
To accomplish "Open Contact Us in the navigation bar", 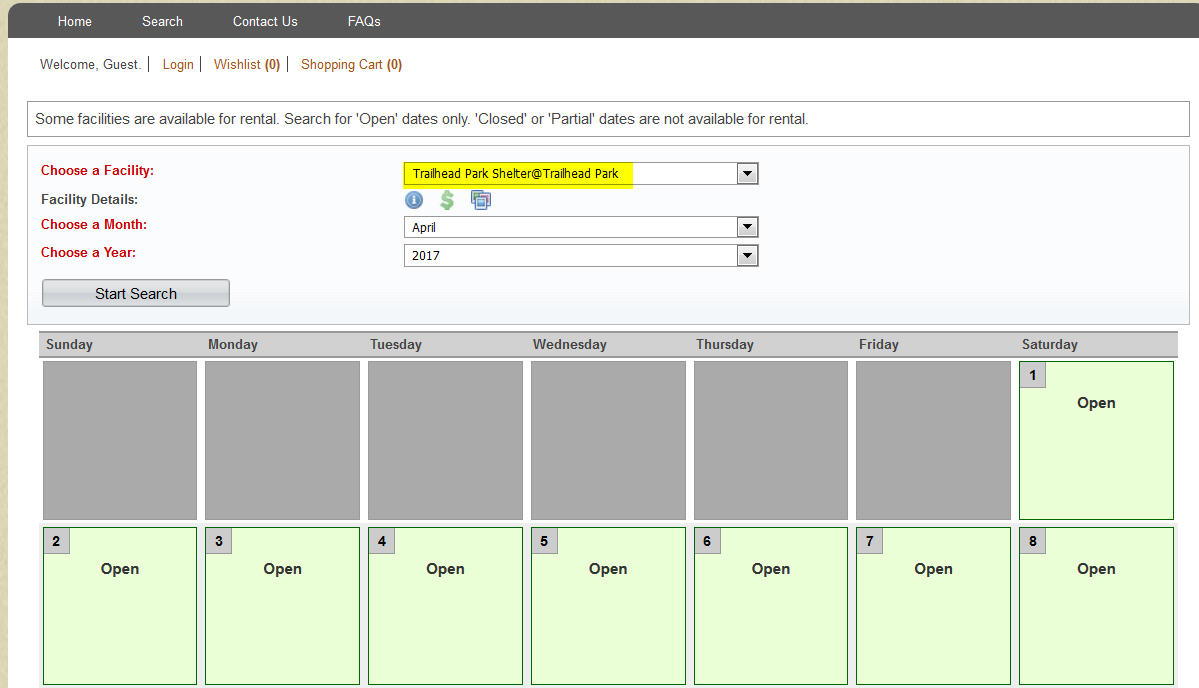I will pos(265,21).
